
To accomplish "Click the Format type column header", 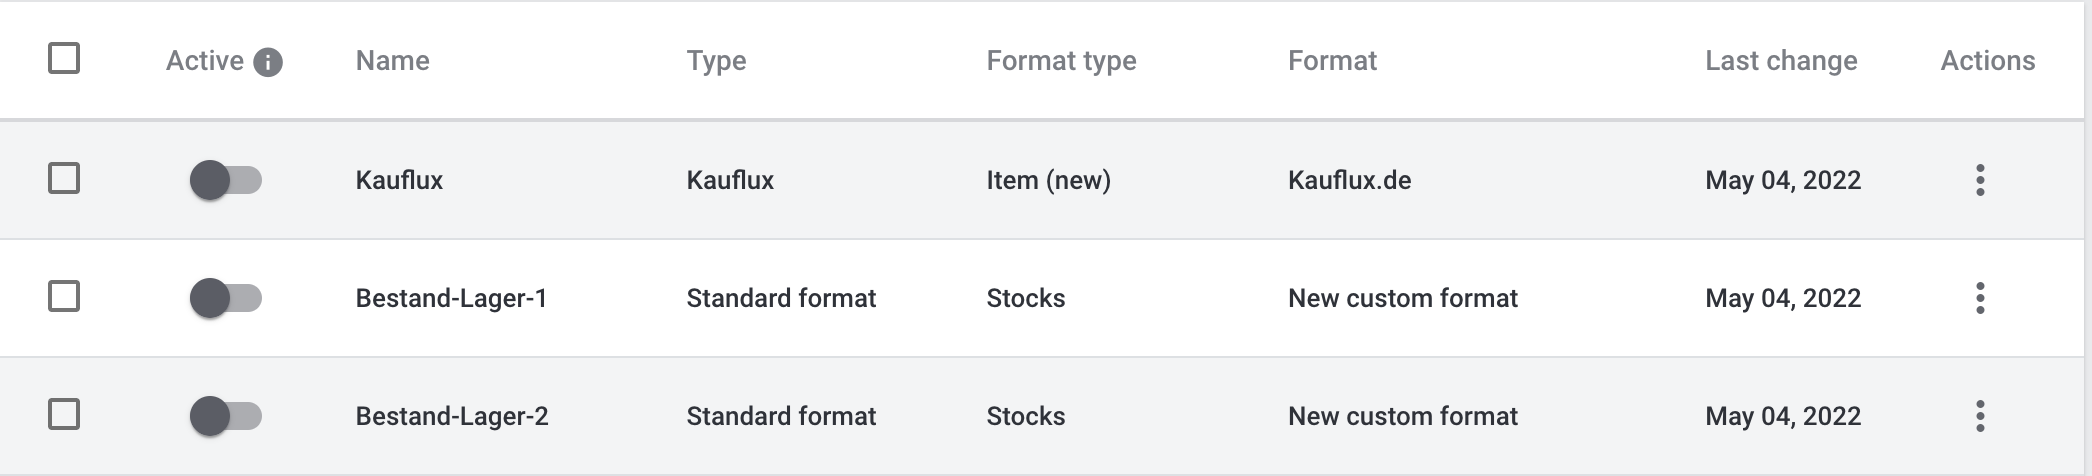I will coord(1061,61).
